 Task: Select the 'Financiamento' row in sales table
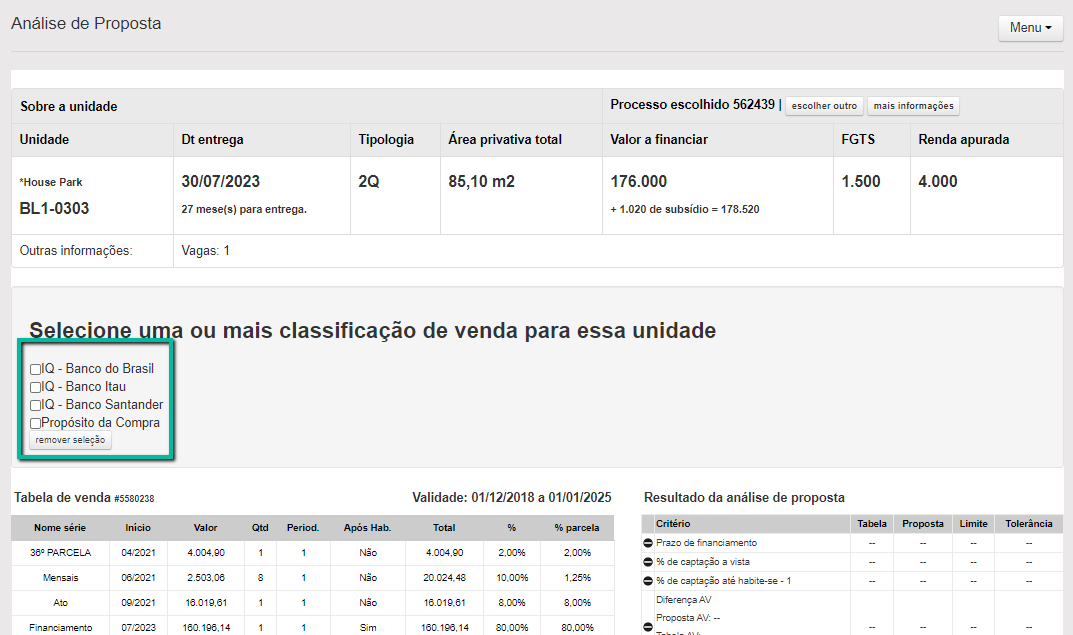pyautogui.click(x=61, y=628)
